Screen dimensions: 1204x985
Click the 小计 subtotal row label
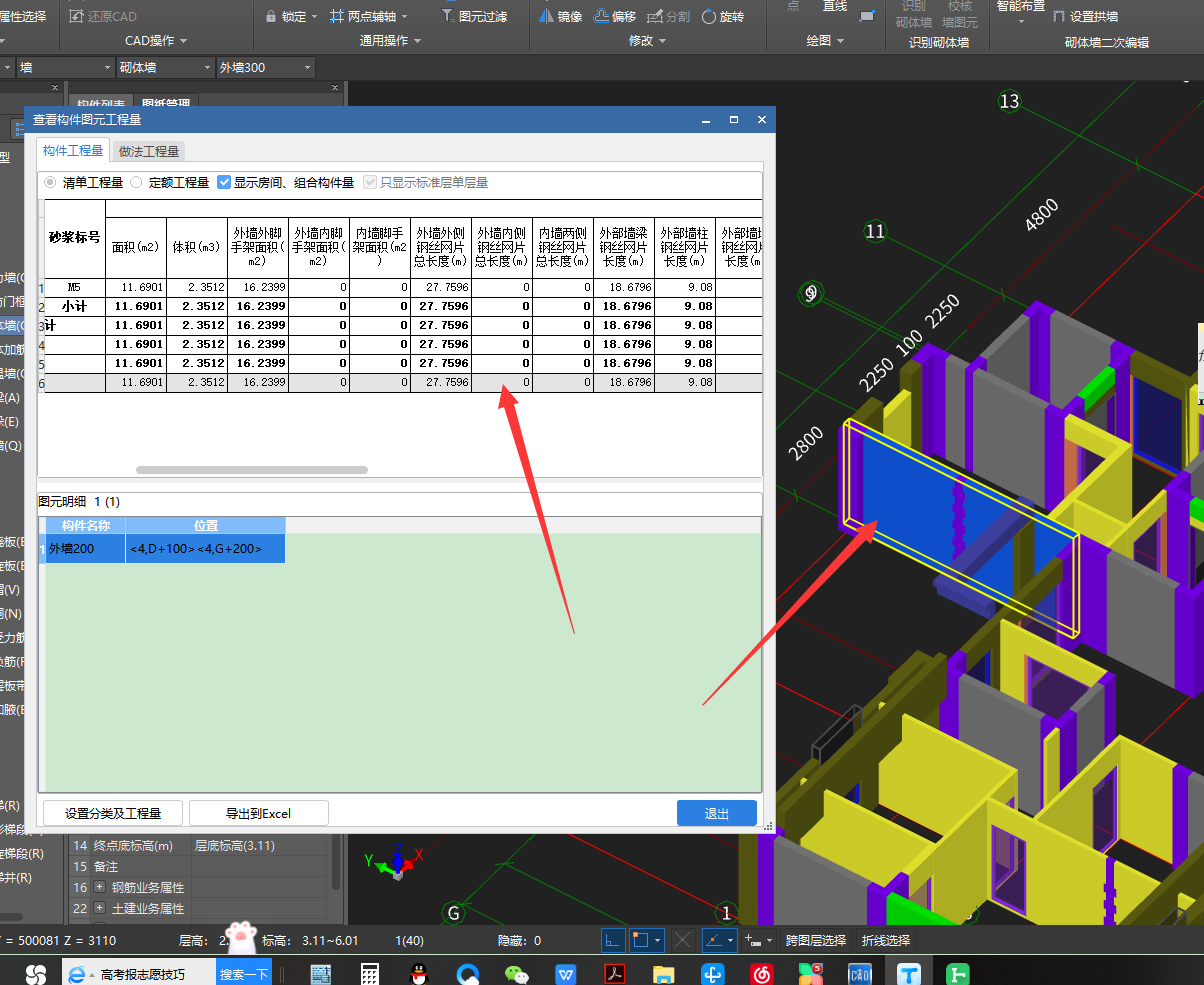click(75, 306)
